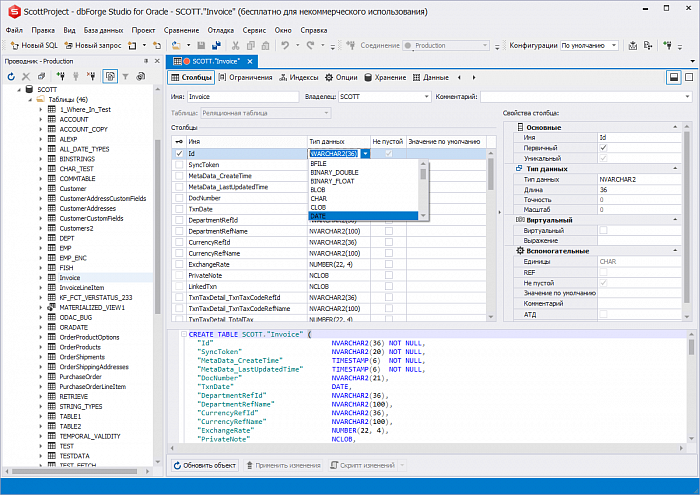This screenshot has height=495, width=700.
Task: Switch to the Индексы tab
Action: click(299, 78)
